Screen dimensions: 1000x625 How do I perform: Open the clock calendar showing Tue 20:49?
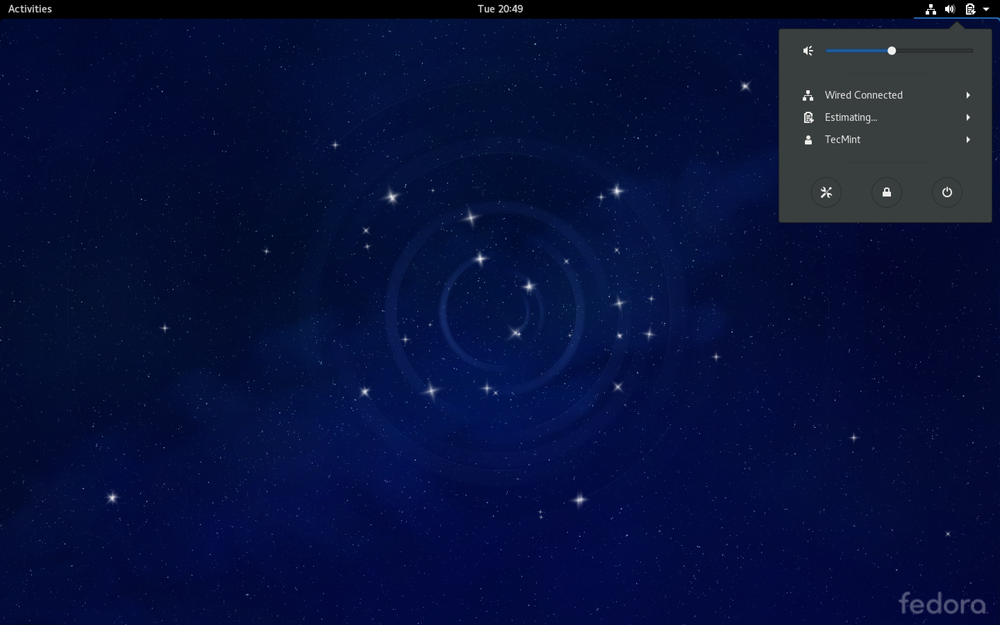pos(500,9)
